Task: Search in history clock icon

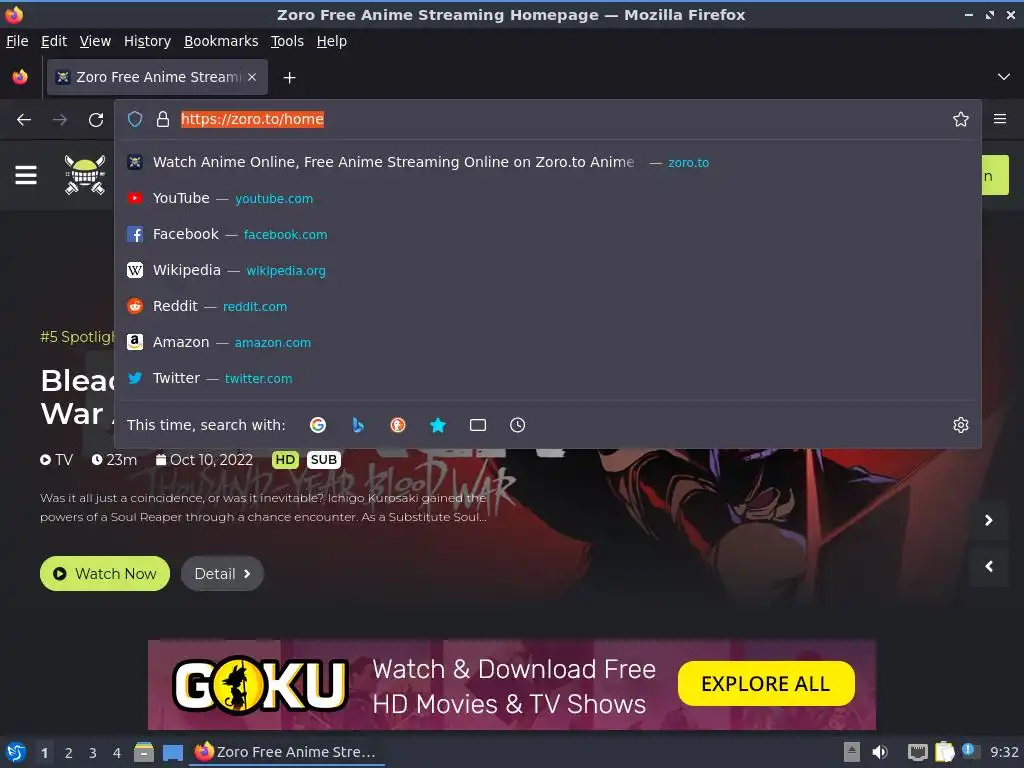Action: [x=517, y=425]
